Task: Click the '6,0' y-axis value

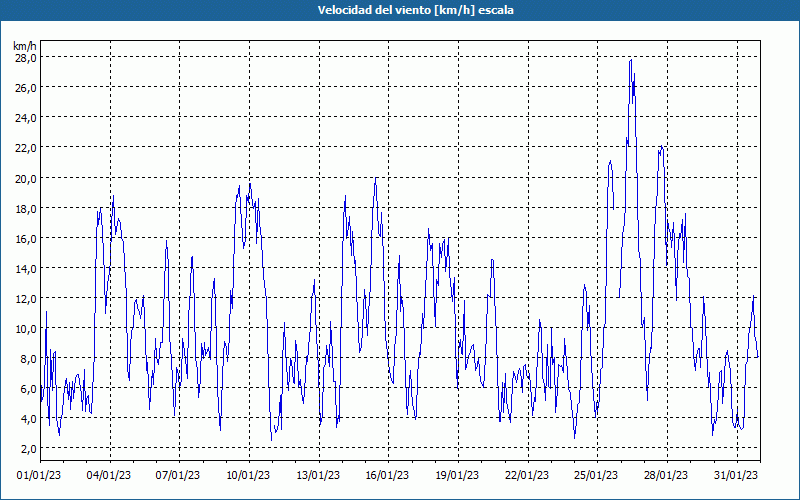Action: [x=28, y=388]
